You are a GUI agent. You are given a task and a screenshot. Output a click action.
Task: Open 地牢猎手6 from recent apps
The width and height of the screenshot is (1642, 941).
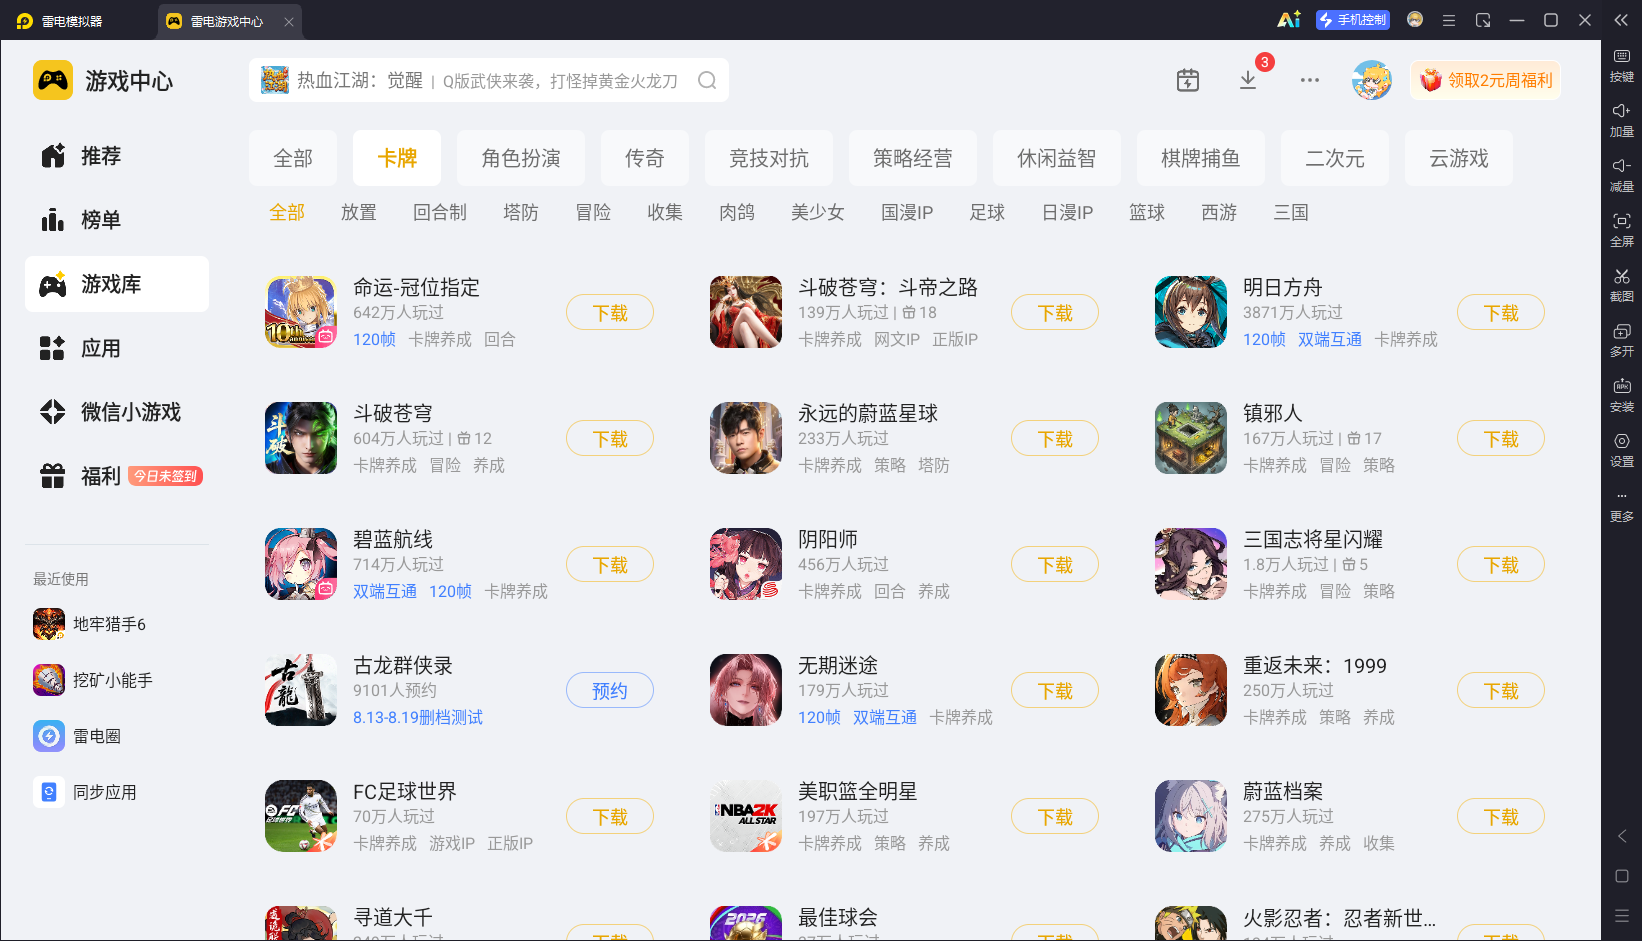coord(90,624)
